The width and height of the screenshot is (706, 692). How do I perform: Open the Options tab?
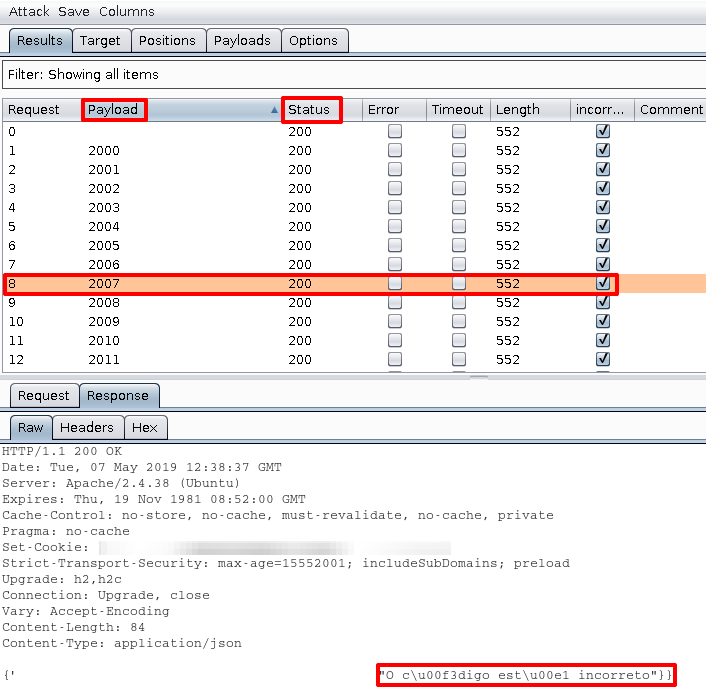313,41
